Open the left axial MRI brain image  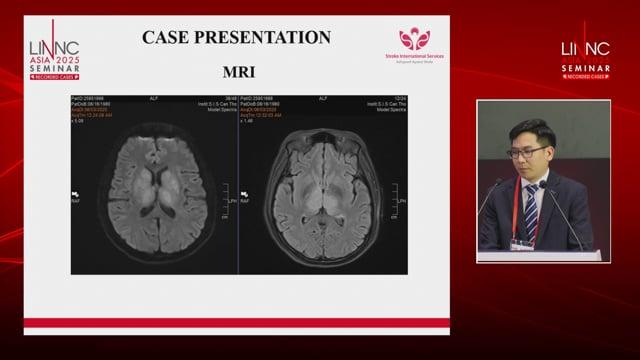[155, 185]
